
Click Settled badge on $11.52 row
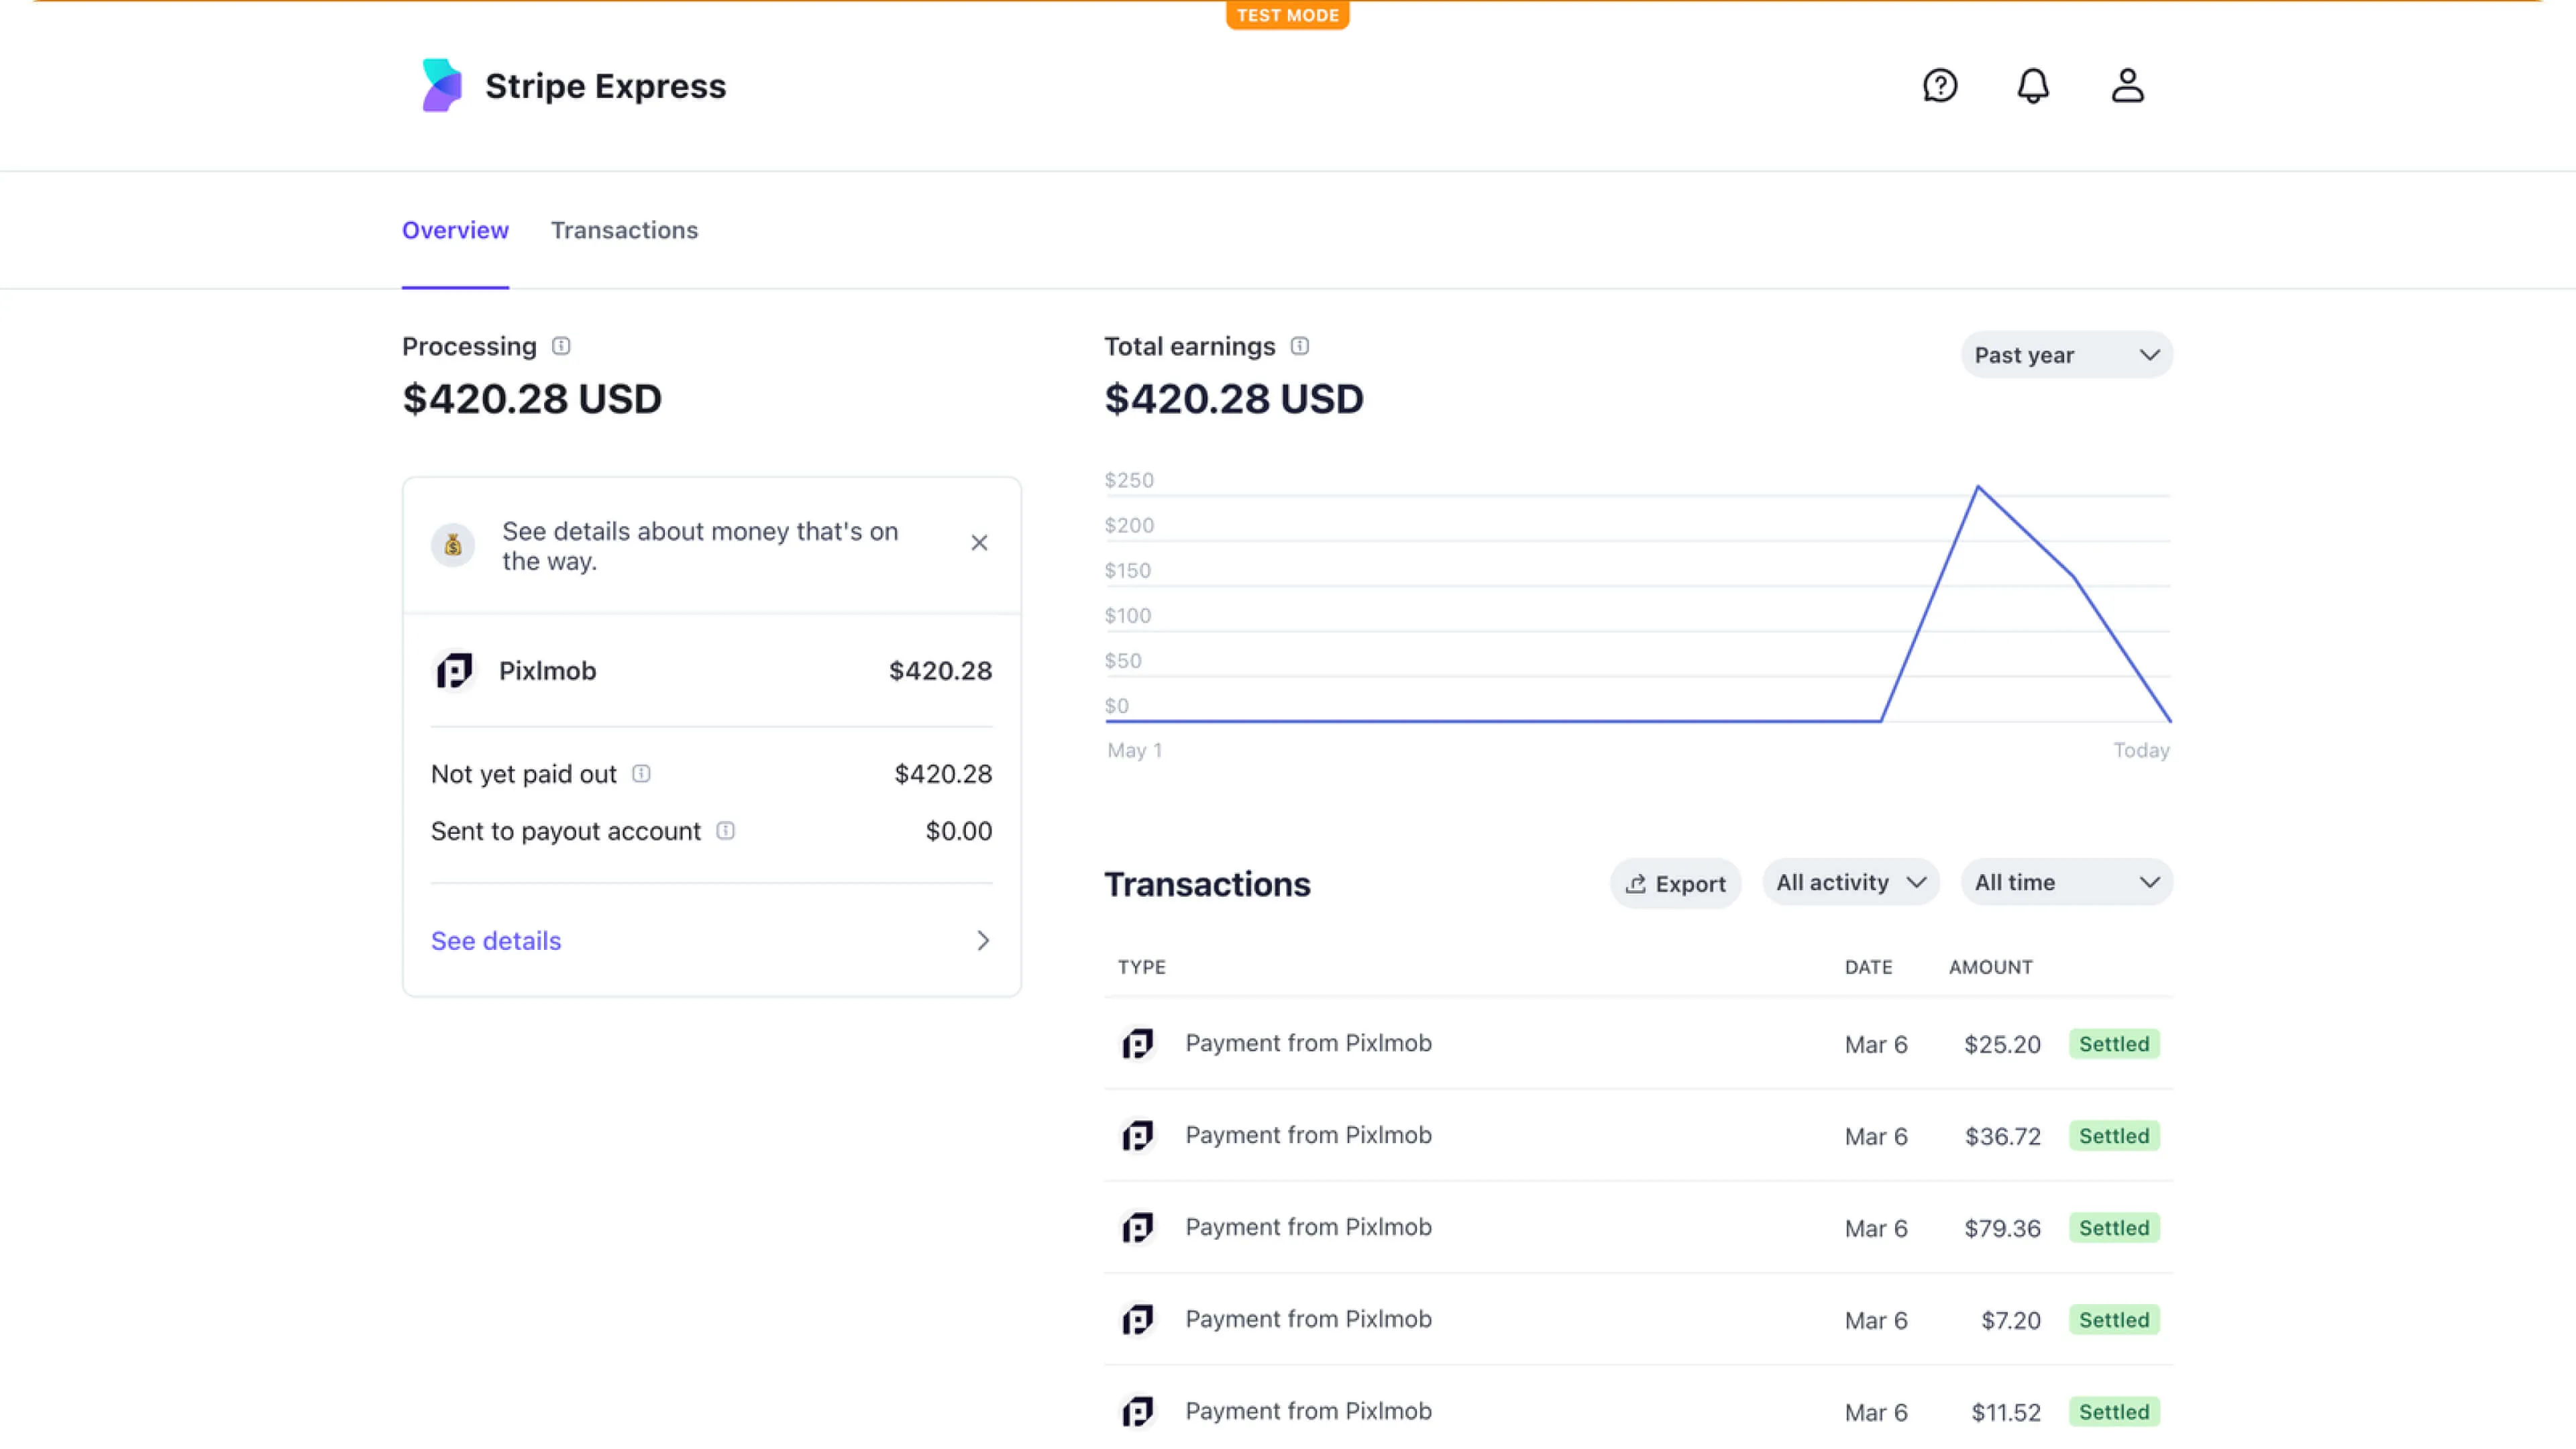(x=2114, y=1412)
